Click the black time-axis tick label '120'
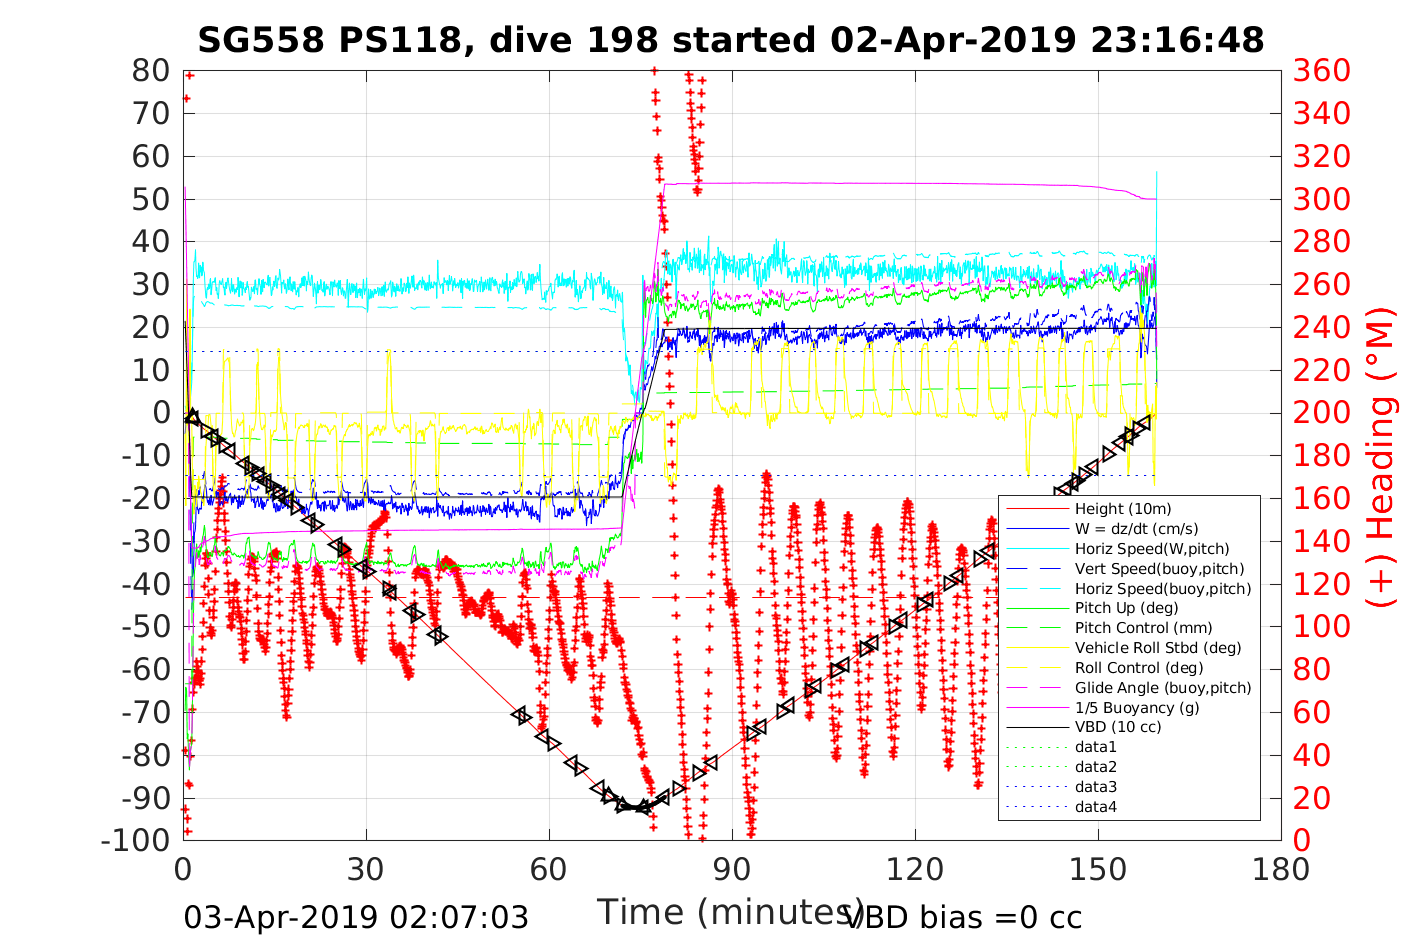The width and height of the screenshot is (1417, 945). (x=915, y=869)
